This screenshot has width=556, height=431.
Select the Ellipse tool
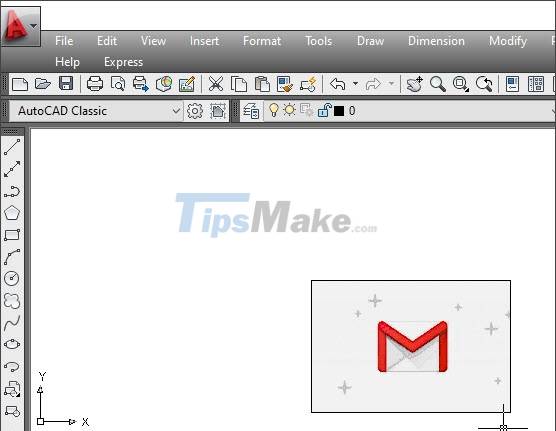(12, 344)
